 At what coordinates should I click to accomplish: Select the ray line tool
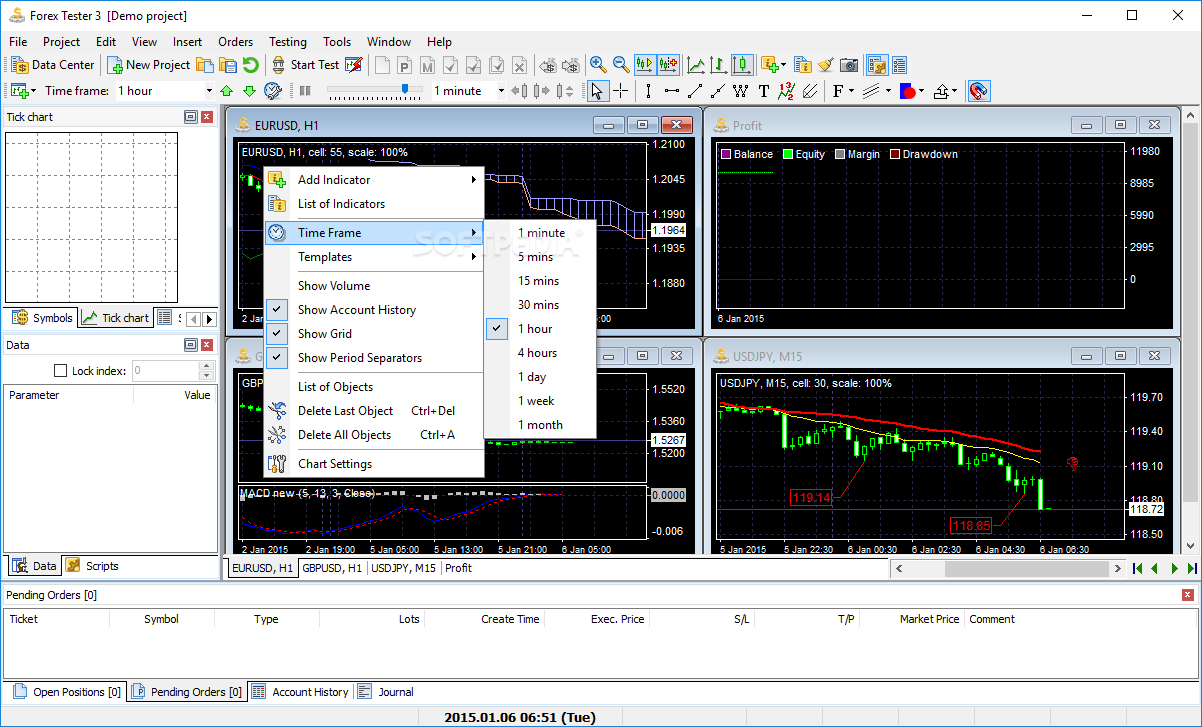click(x=717, y=91)
